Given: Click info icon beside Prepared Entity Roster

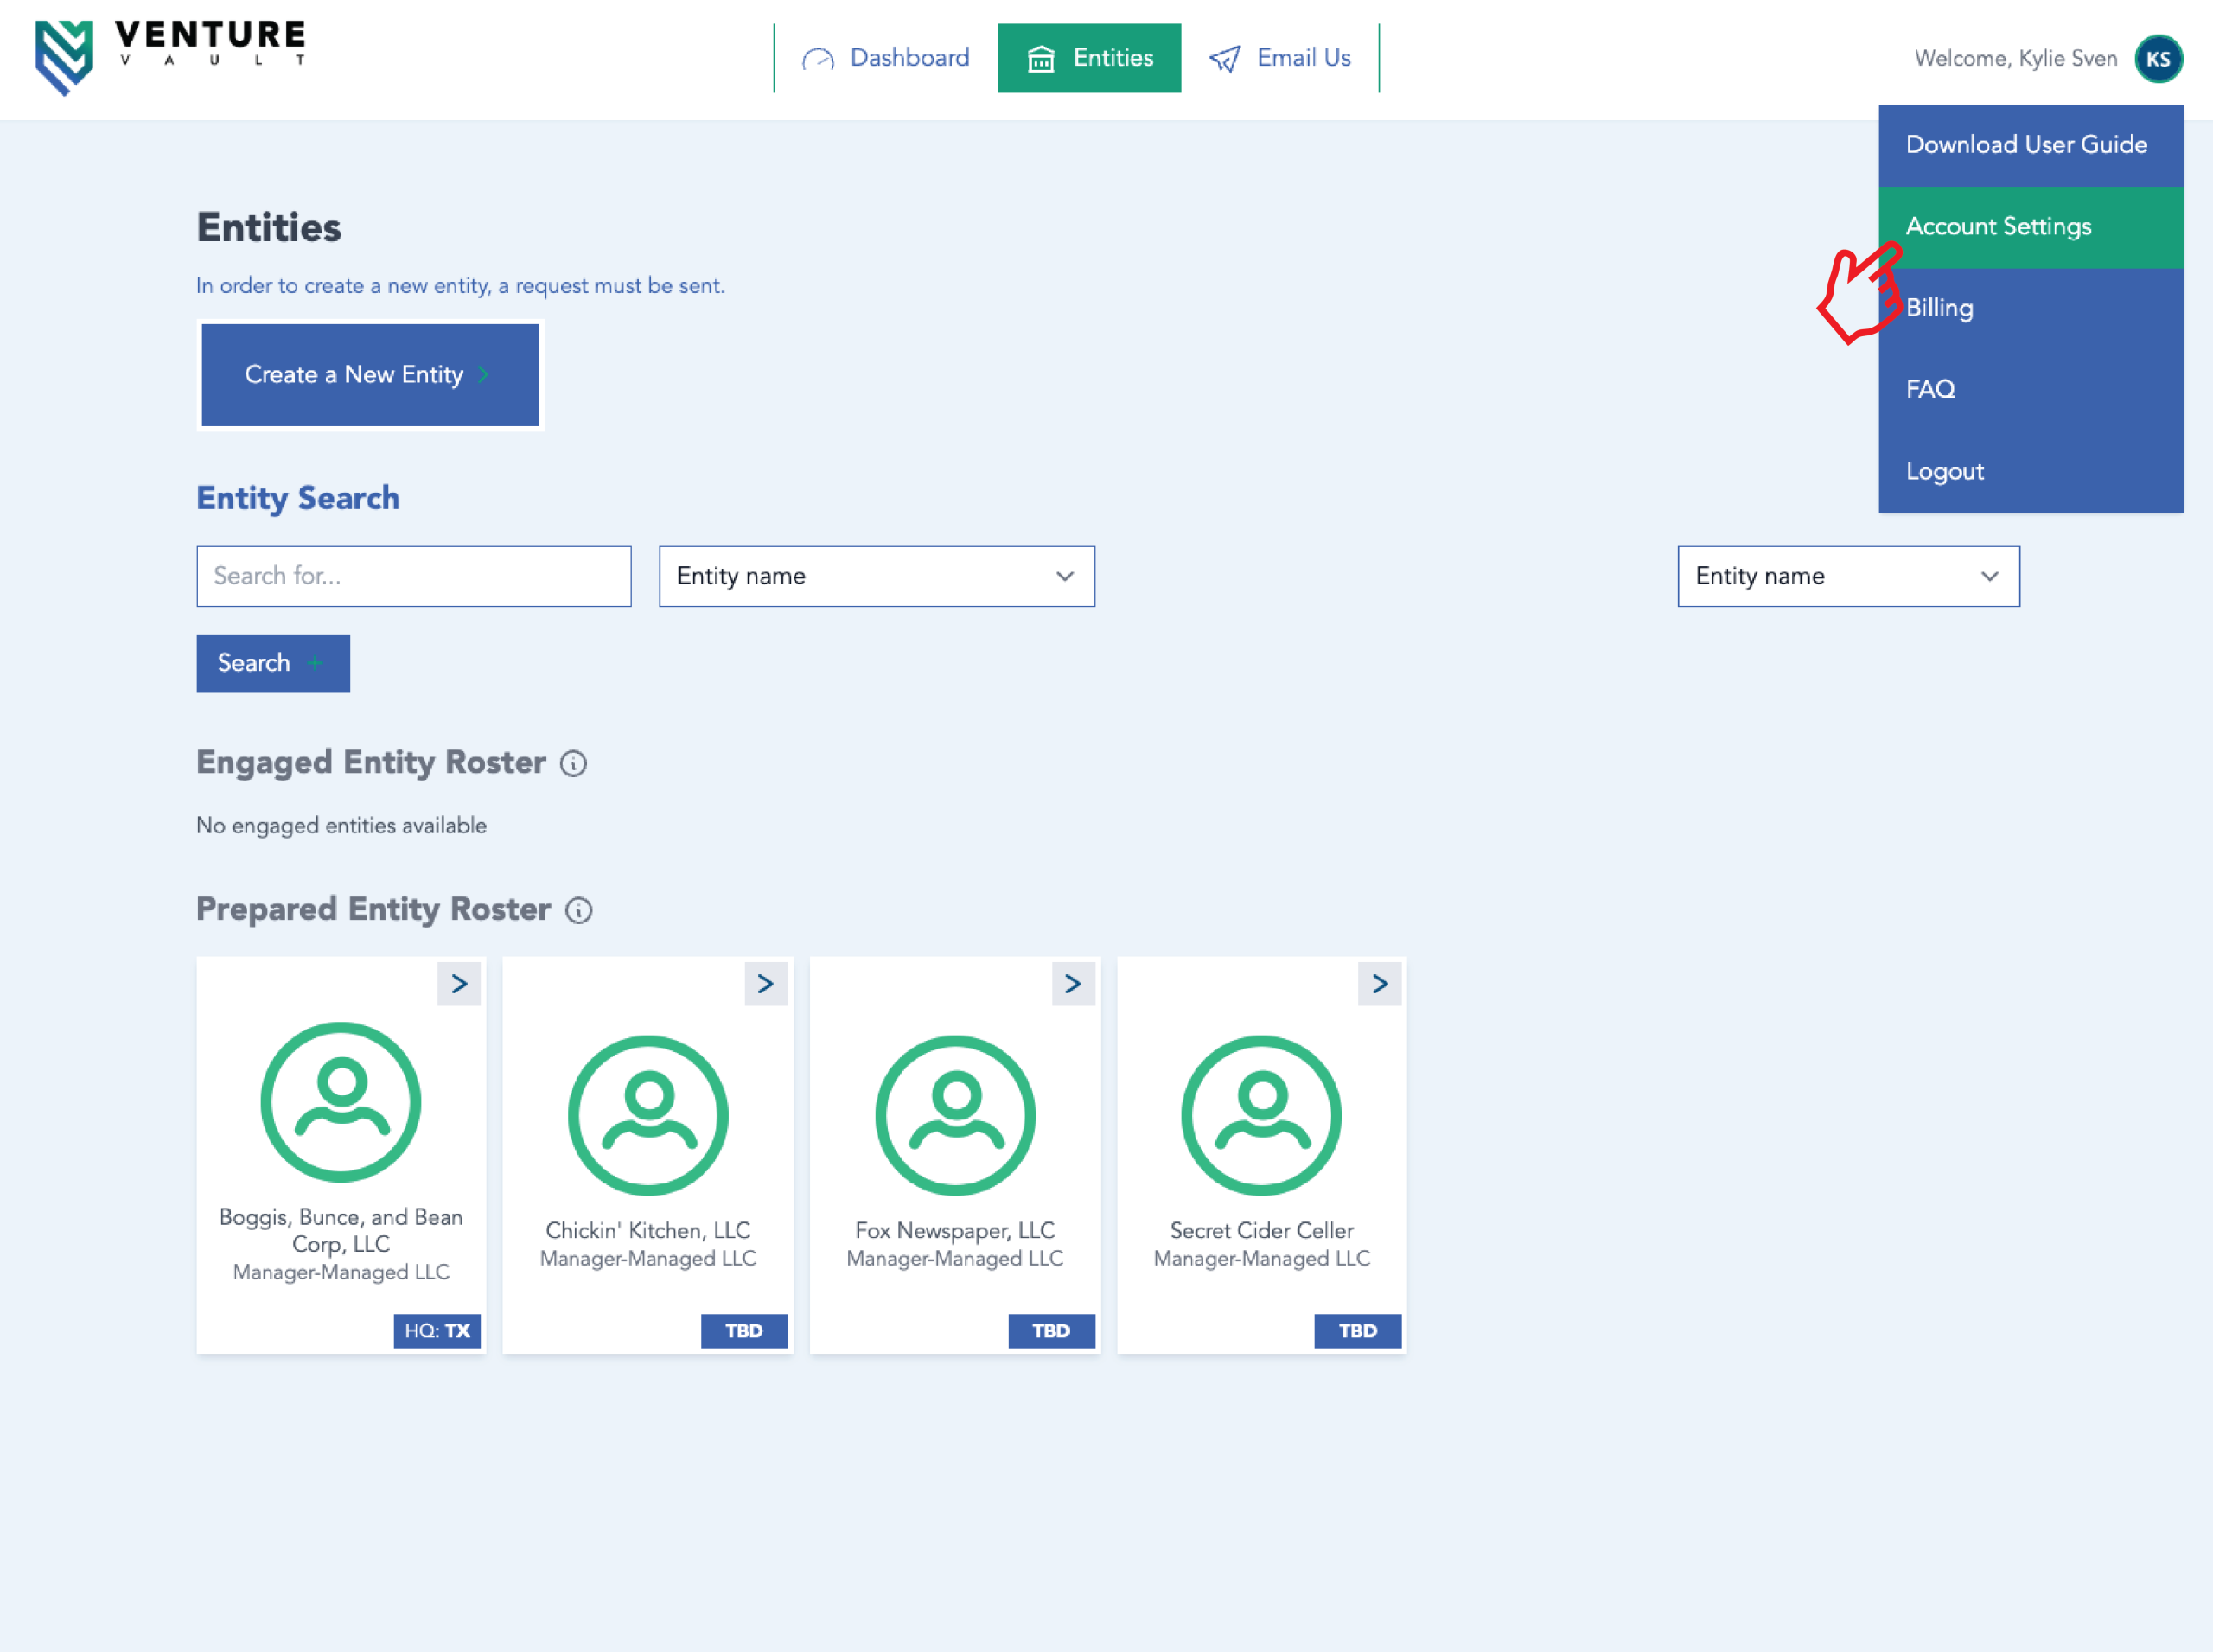Looking at the screenshot, I should [x=578, y=910].
